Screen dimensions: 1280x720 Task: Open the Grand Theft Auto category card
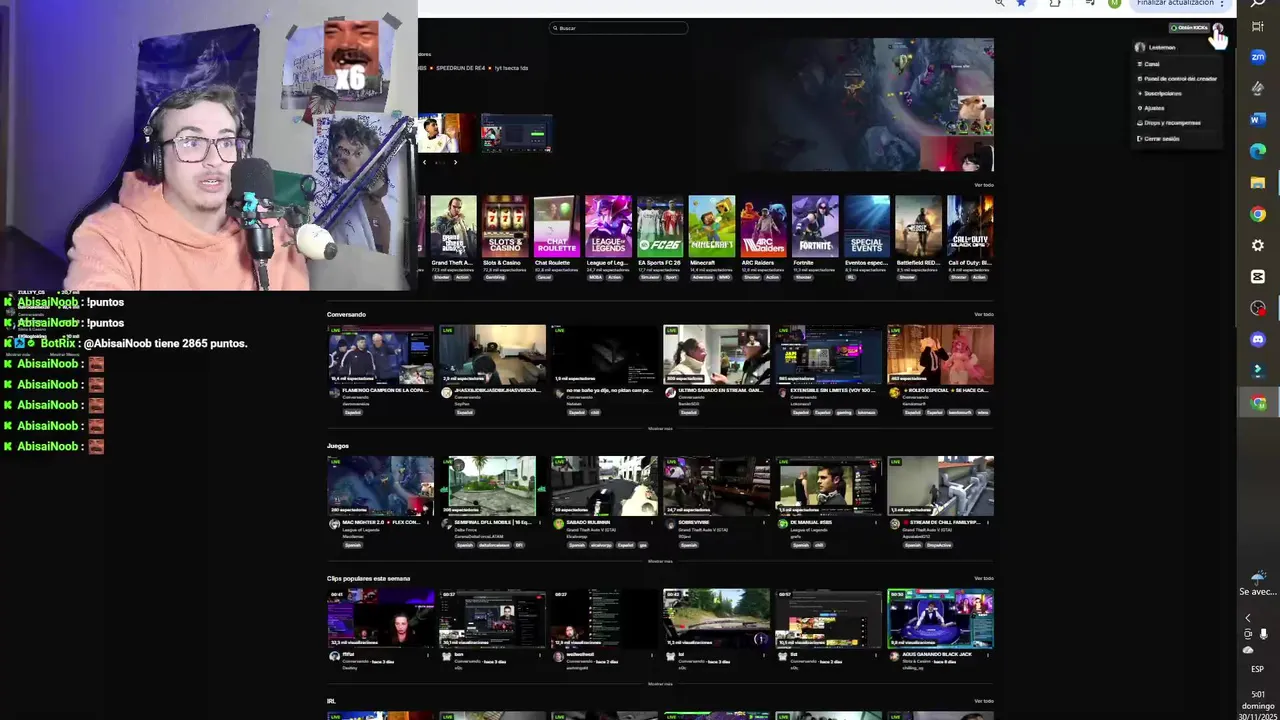(453, 227)
